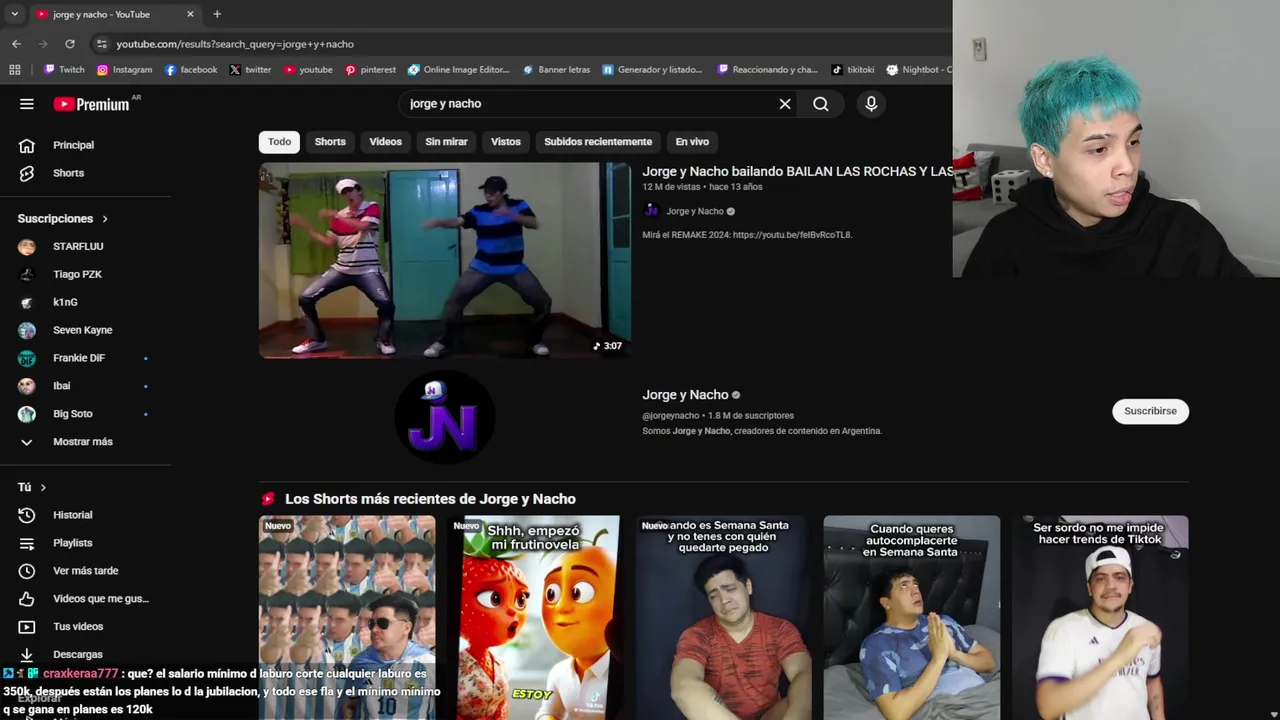Open site information icon in address bar
Image resolution: width=1280 pixels, height=720 pixels.
tap(101, 44)
